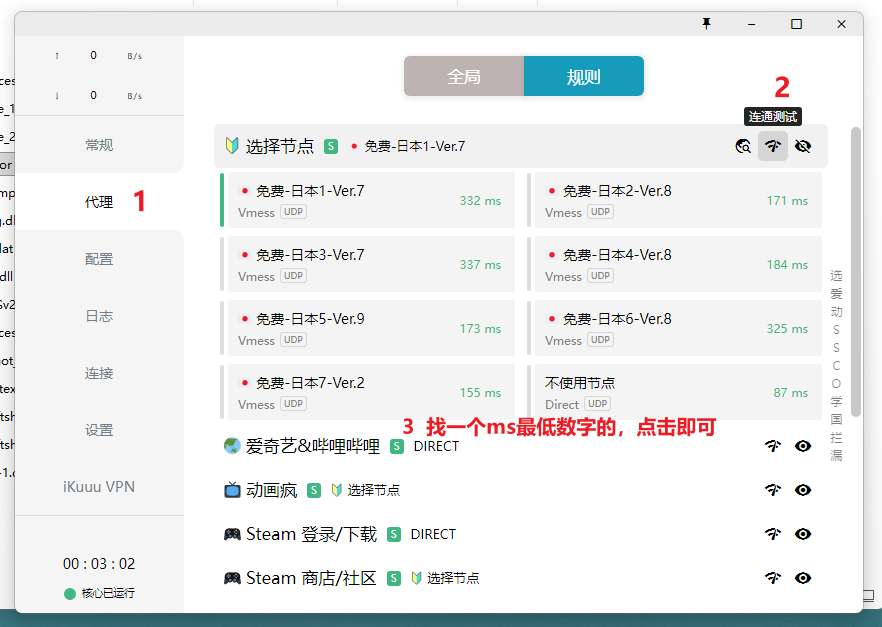Screen dimensions: 882x627
Task: Run connectivity test for 选择节点 group
Action: click(772, 146)
